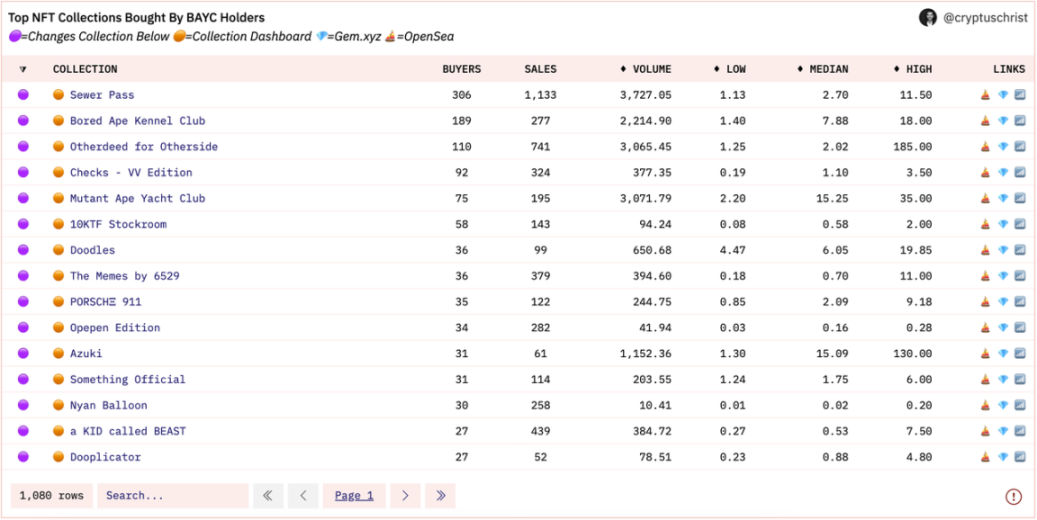
Task: Sort the table by the VOLUME column
Action: tap(645, 69)
